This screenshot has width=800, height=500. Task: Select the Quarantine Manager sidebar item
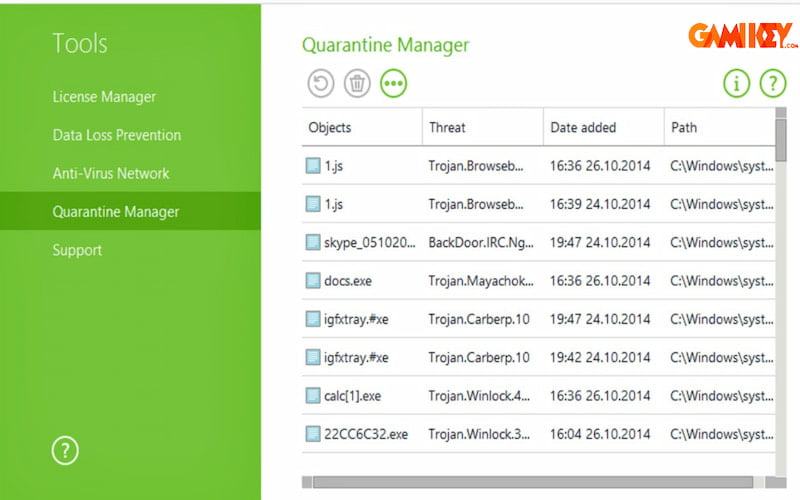(116, 212)
